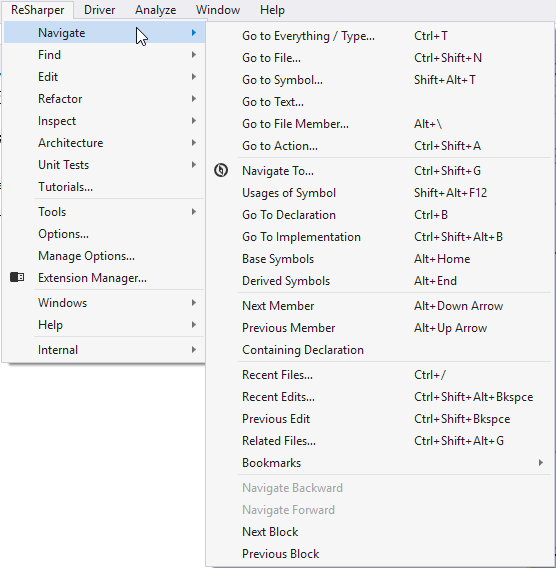Expand the Find submenu arrow

tap(194, 55)
